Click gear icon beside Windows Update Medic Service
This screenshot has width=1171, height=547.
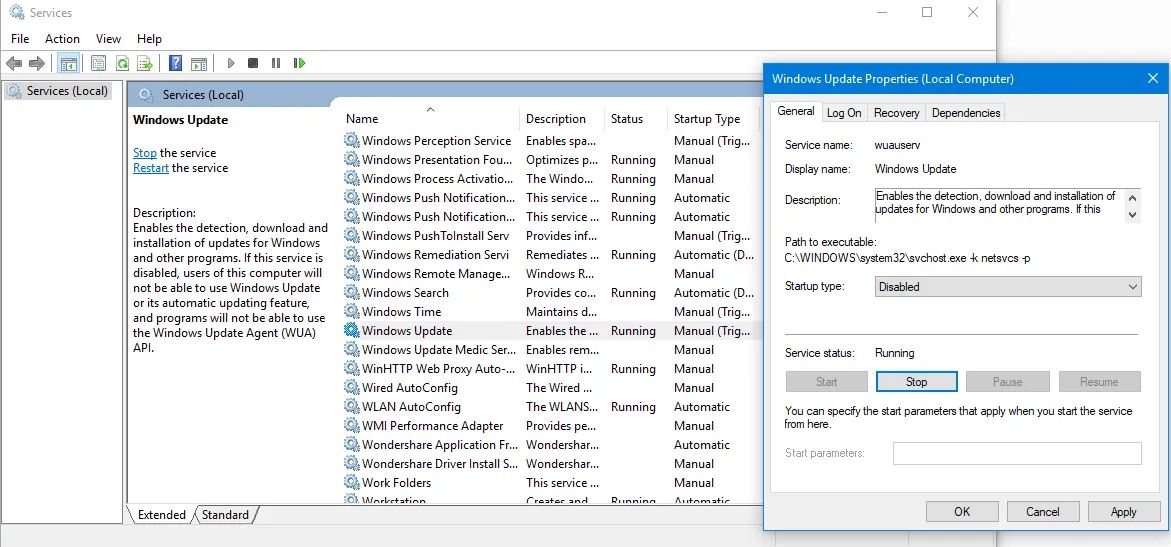coord(352,350)
